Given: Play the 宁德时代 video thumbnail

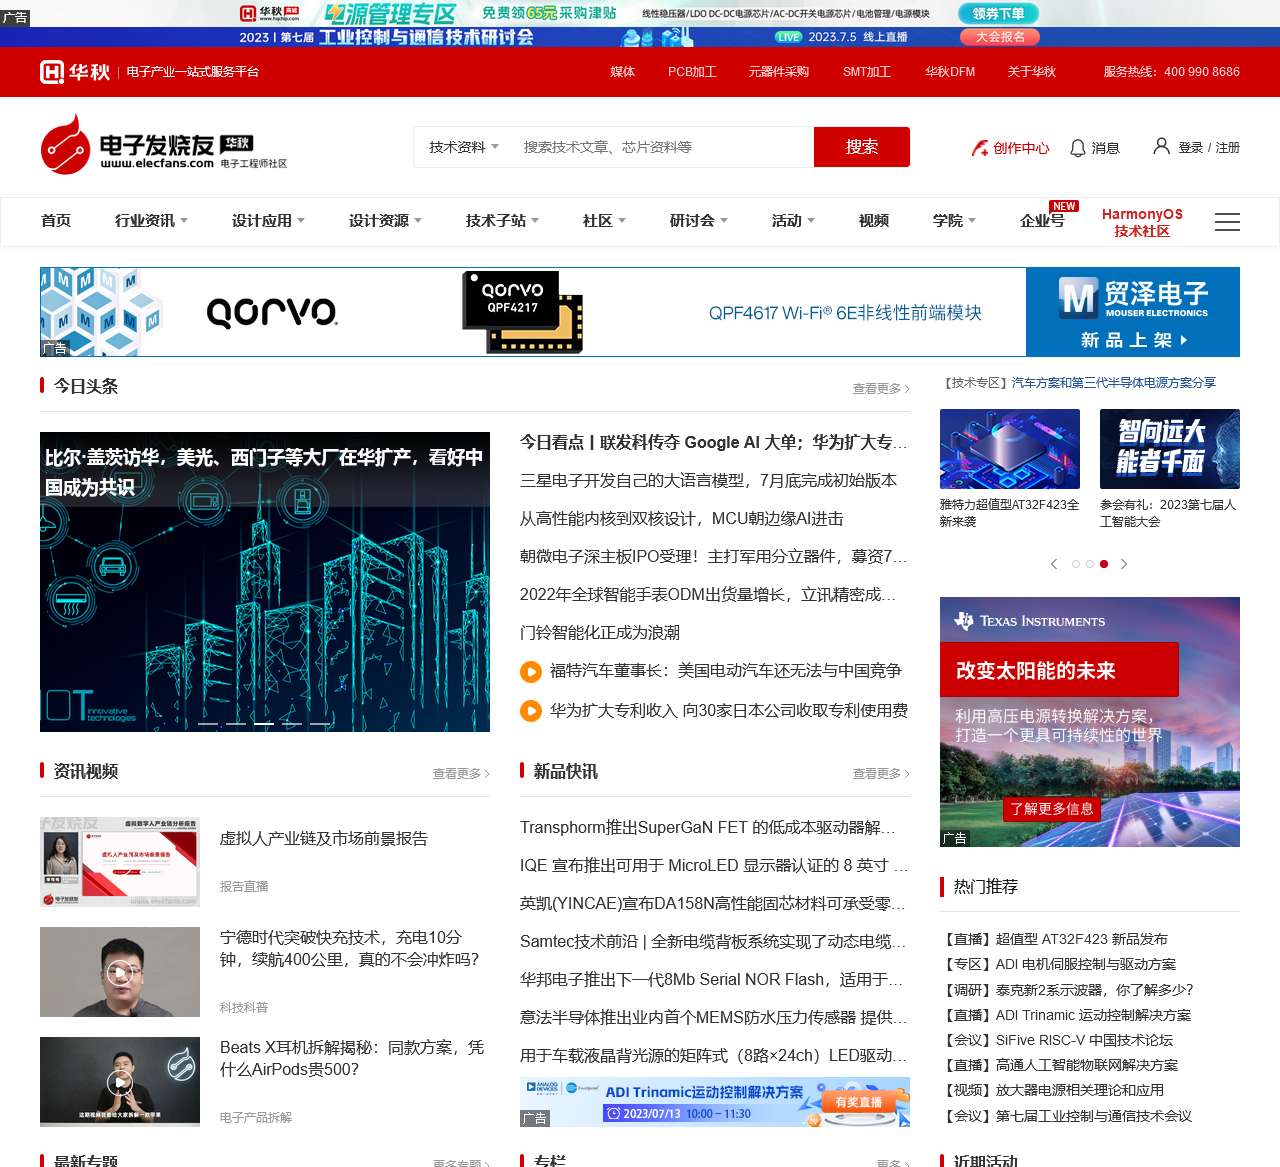Looking at the screenshot, I should 120,972.
